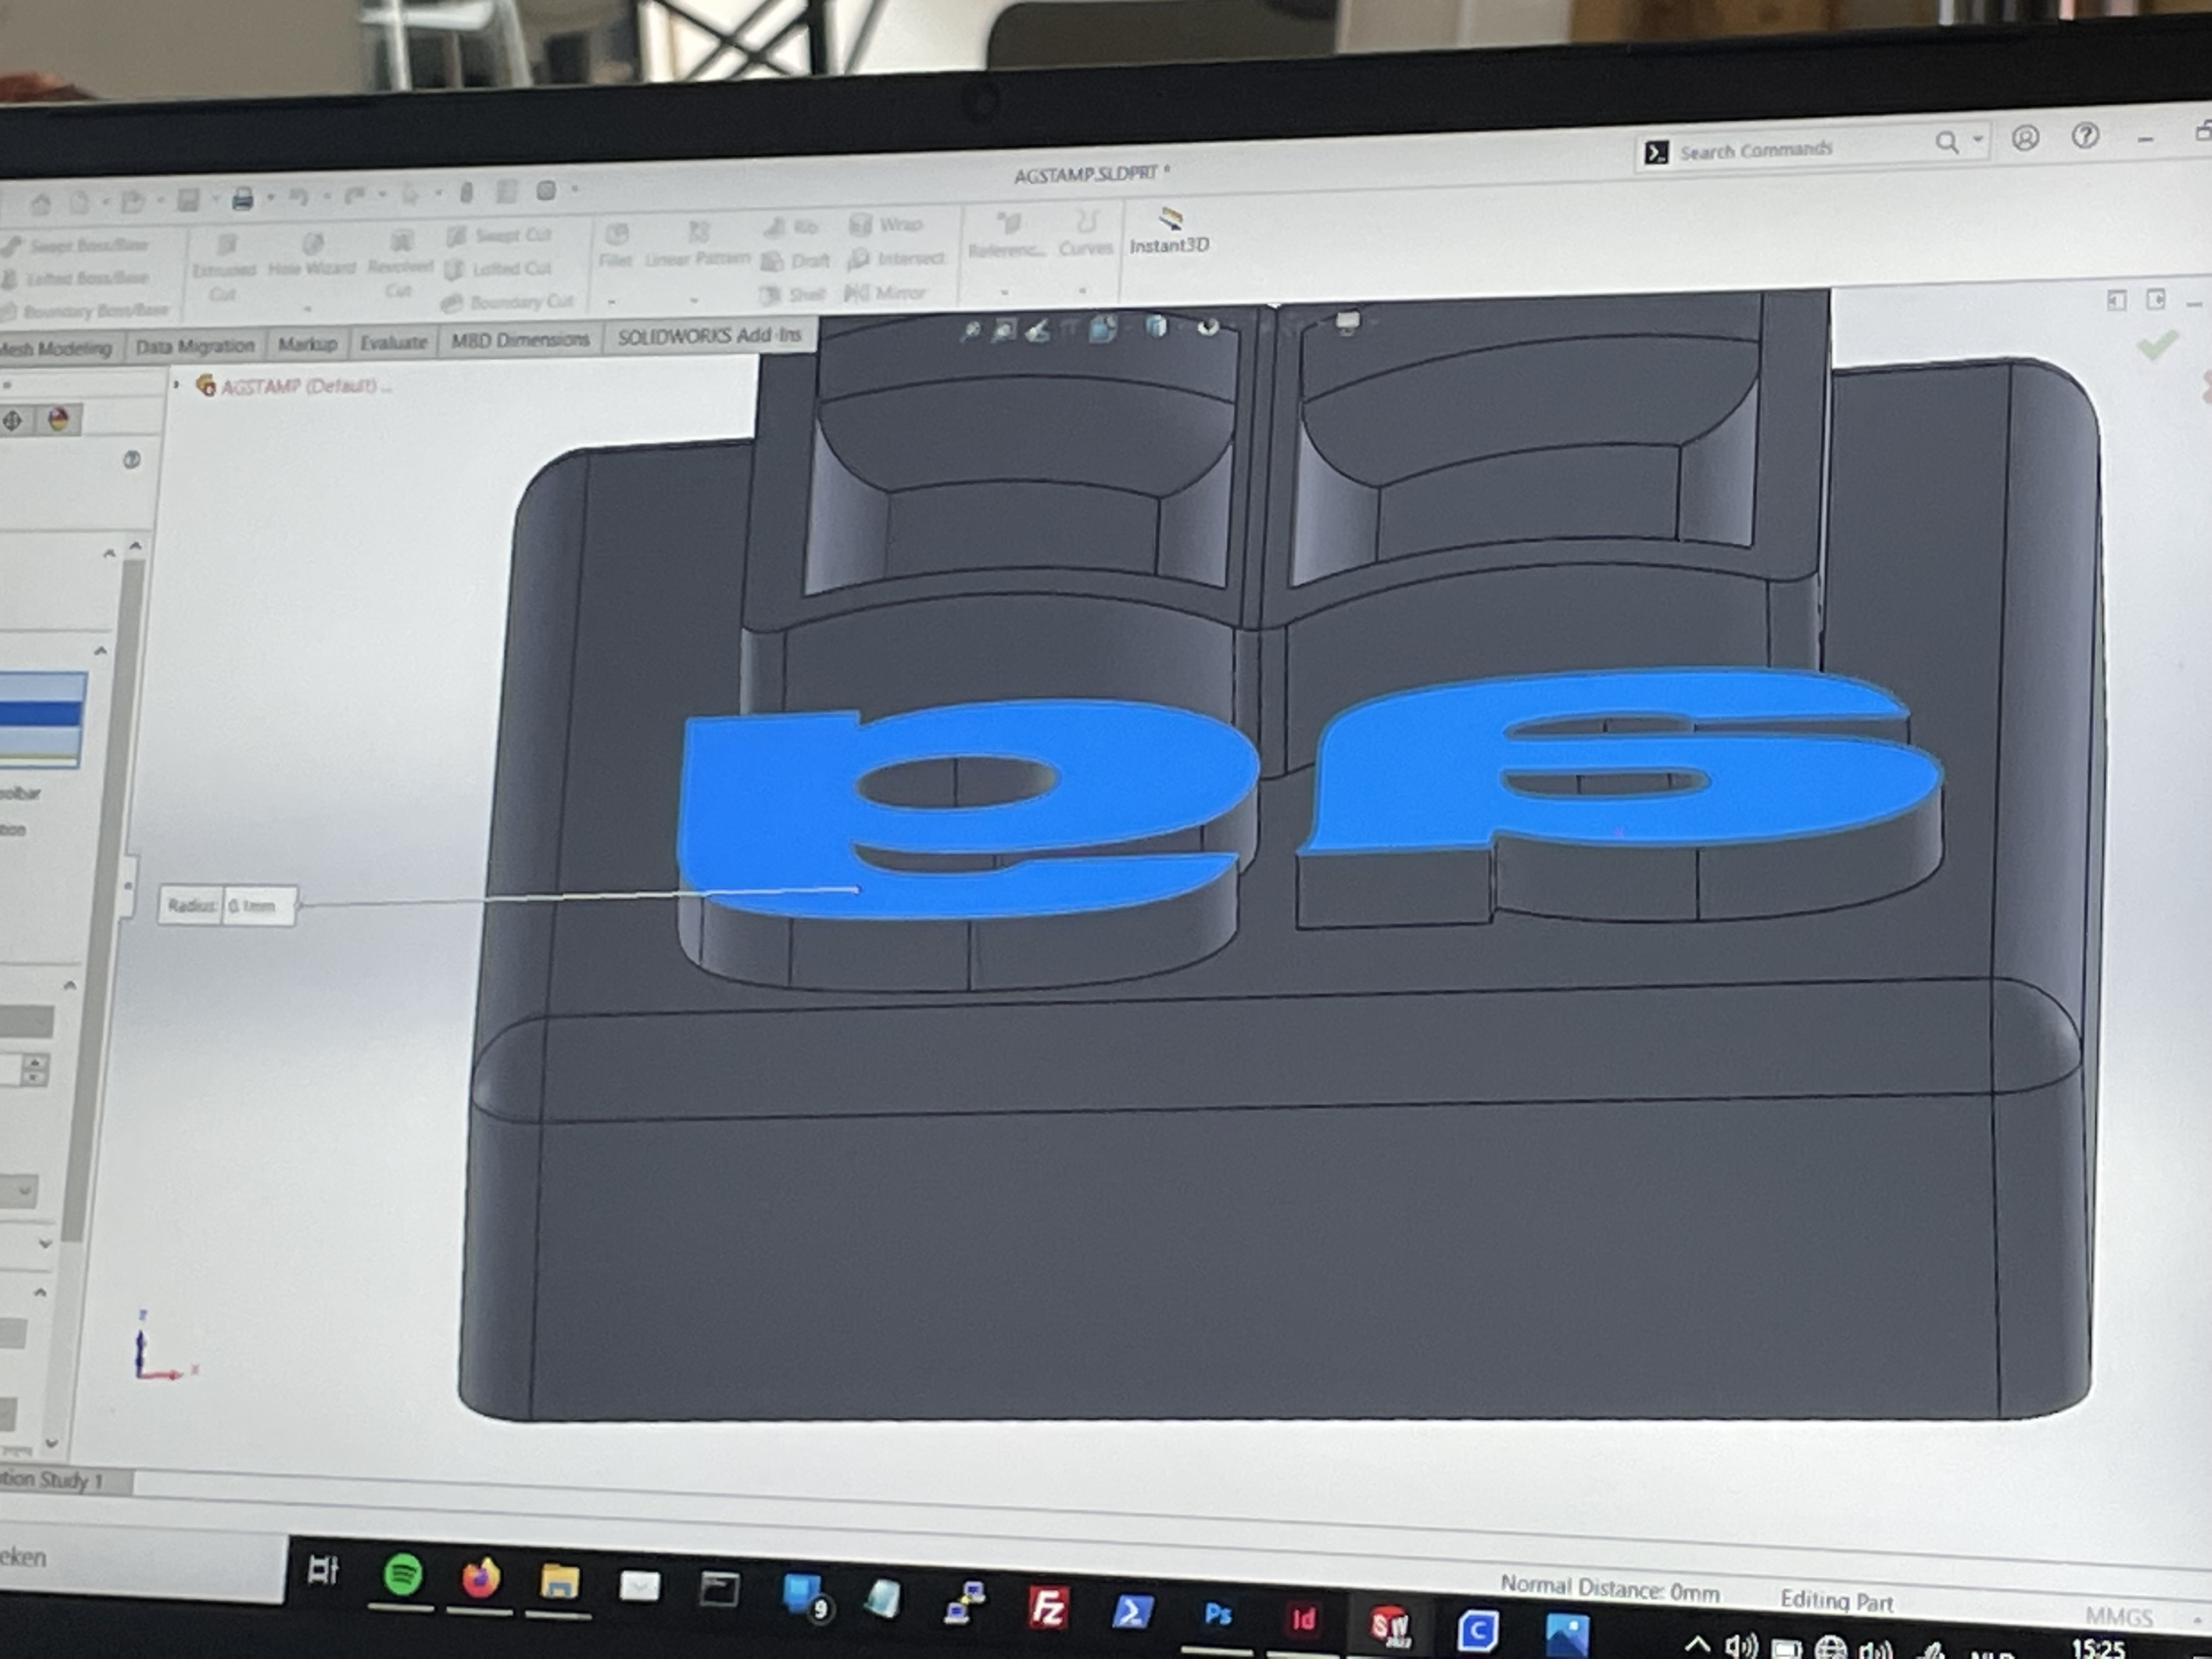Open the Data Migration tab
This screenshot has width=2212, height=1659.
click(195, 346)
